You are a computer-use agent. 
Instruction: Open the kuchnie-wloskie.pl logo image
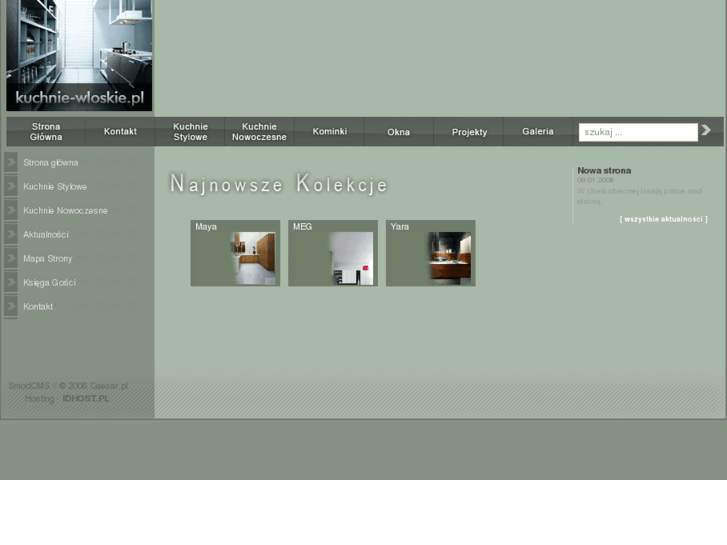pos(79,55)
